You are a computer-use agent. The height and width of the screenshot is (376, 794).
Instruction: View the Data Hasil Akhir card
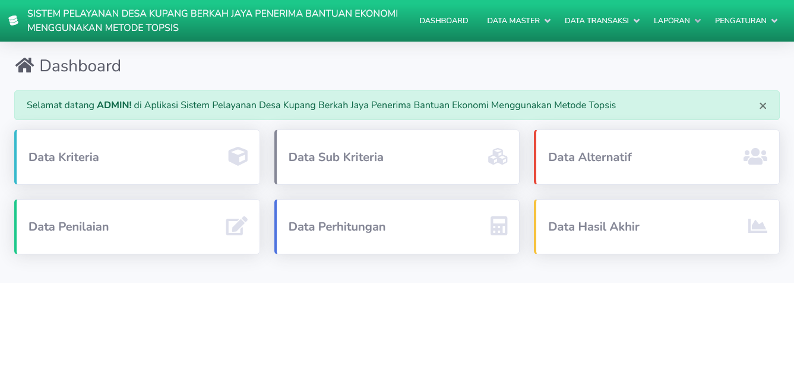click(656, 227)
